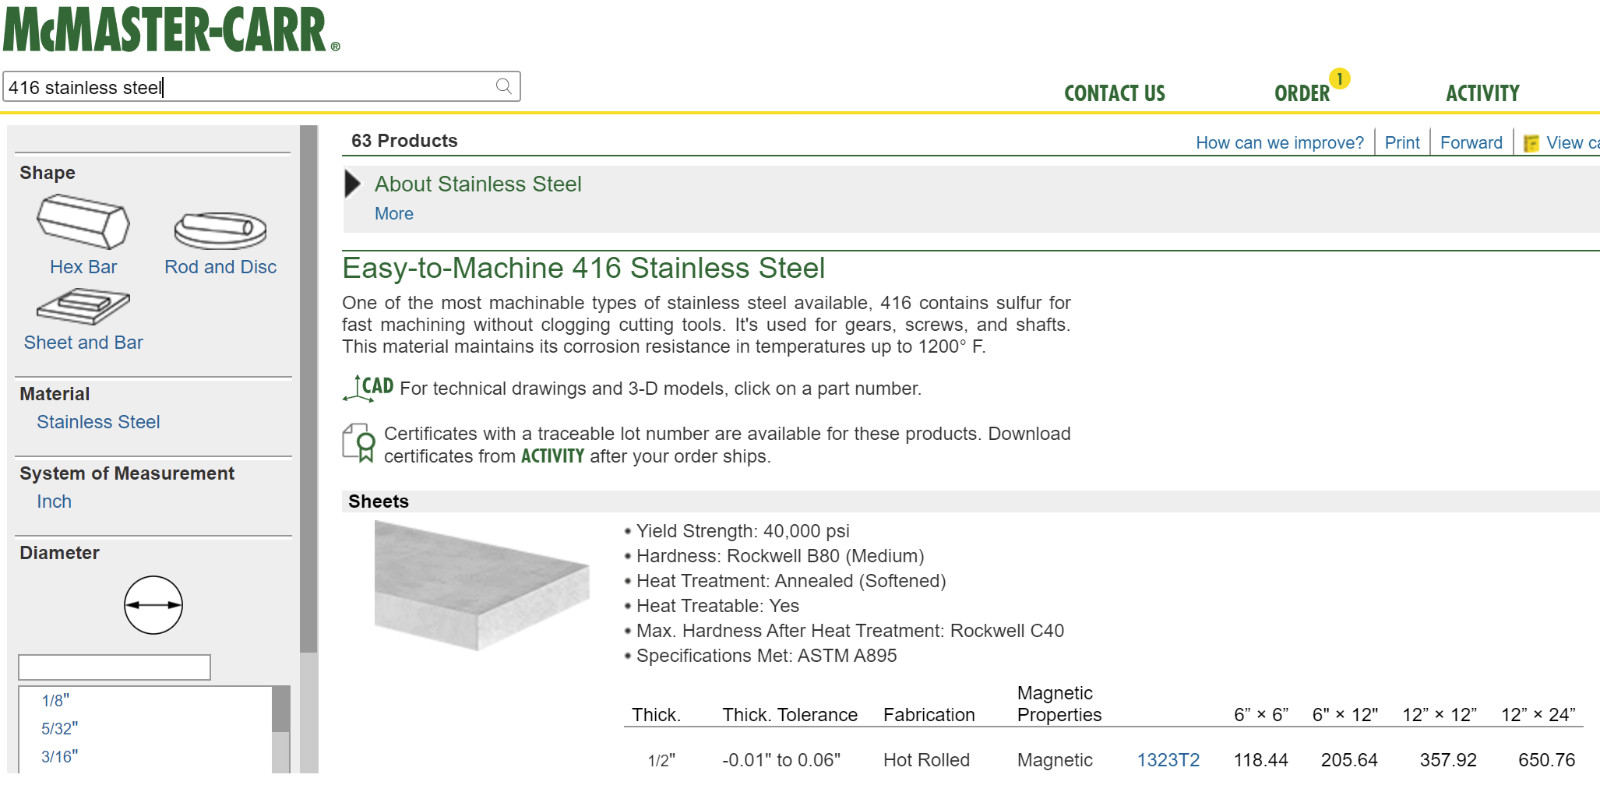Select 3/16" diameter option
The width and height of the screenshot is (1600, 809).
pyautogui.click(x=59, y=757)
